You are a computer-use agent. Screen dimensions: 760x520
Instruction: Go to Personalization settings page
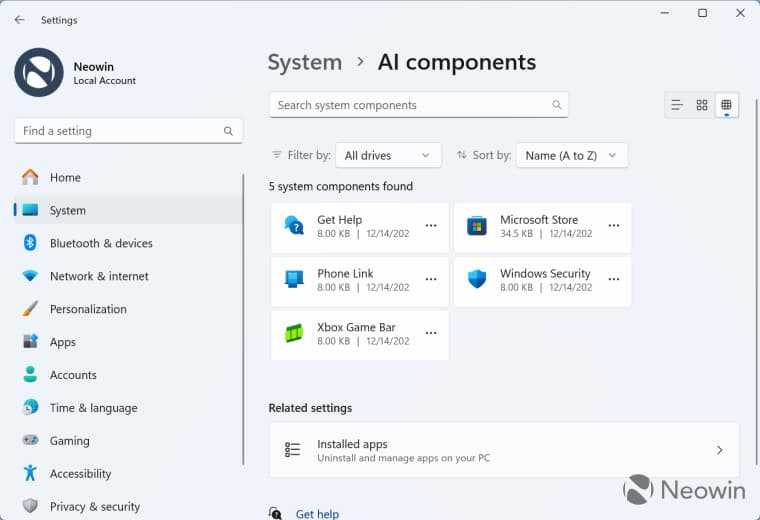(88, 309)
